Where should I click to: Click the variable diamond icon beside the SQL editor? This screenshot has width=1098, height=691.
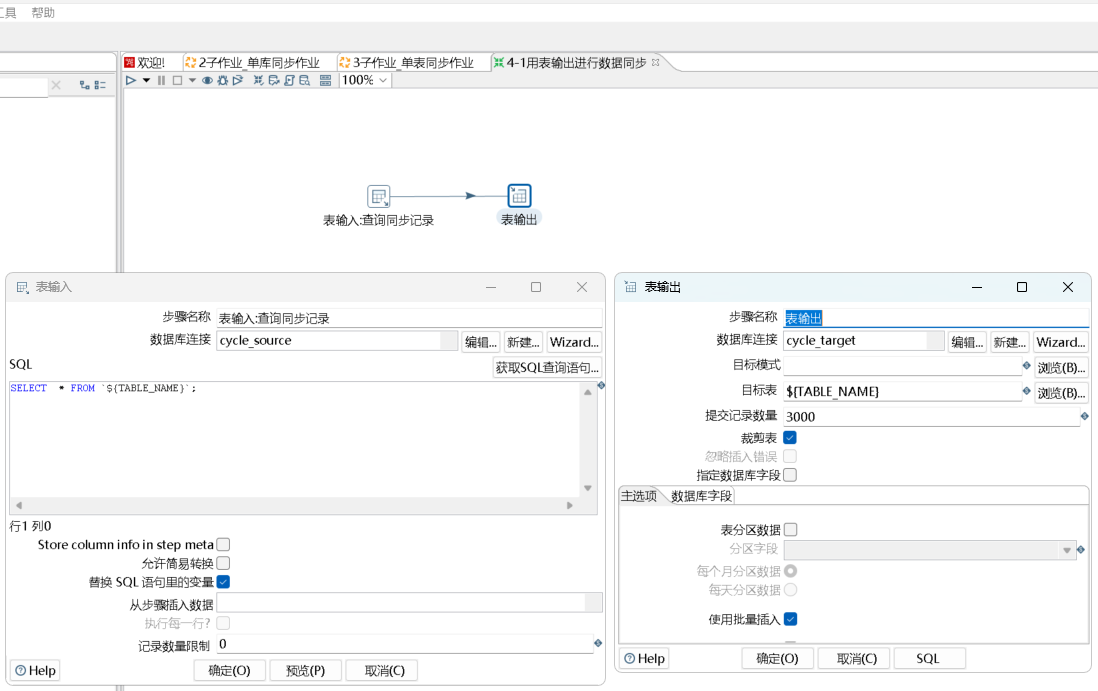pos(601,386)
